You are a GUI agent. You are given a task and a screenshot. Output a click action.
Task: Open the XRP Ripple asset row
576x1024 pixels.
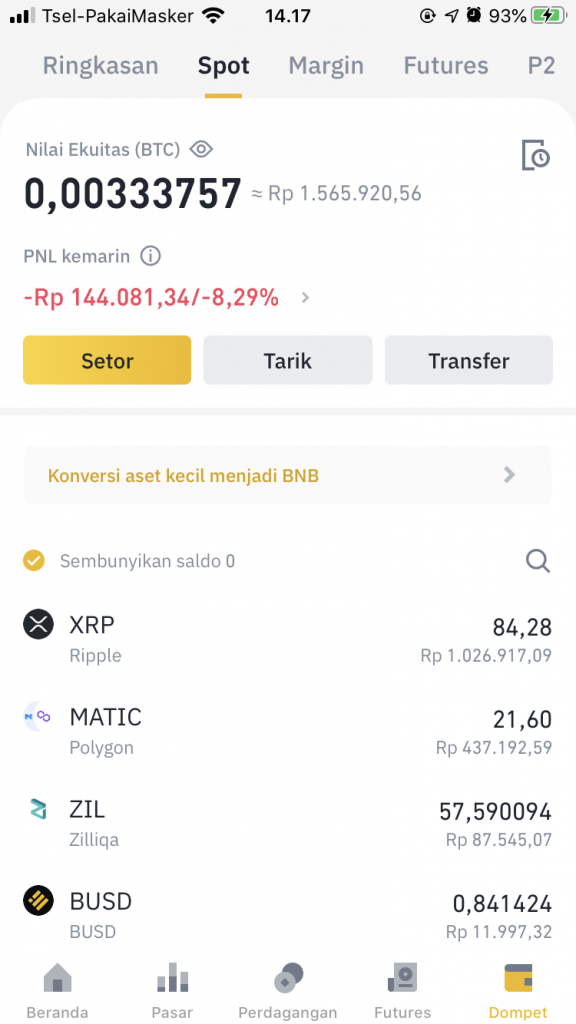[288, 639]
